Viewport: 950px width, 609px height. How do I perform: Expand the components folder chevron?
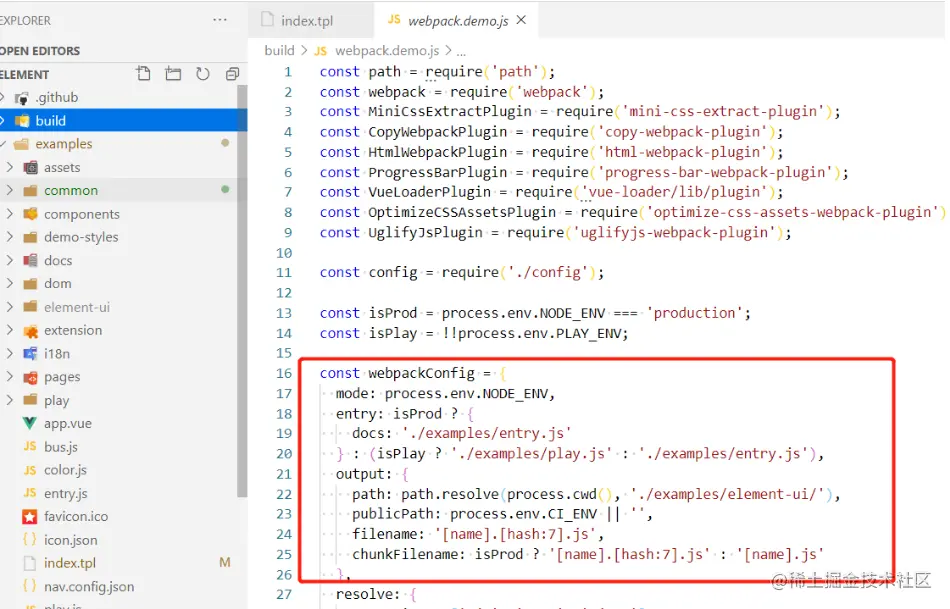[x=9, y=213]
